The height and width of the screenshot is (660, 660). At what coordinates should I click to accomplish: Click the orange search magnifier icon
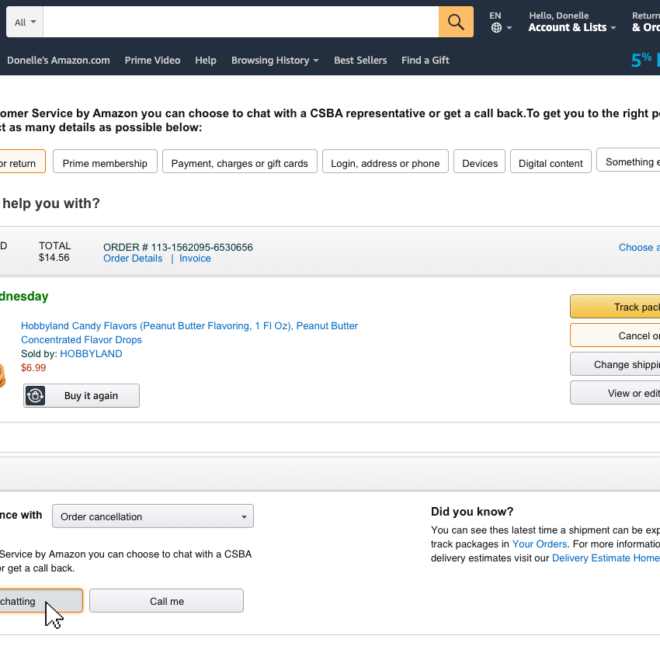(456, 22)
